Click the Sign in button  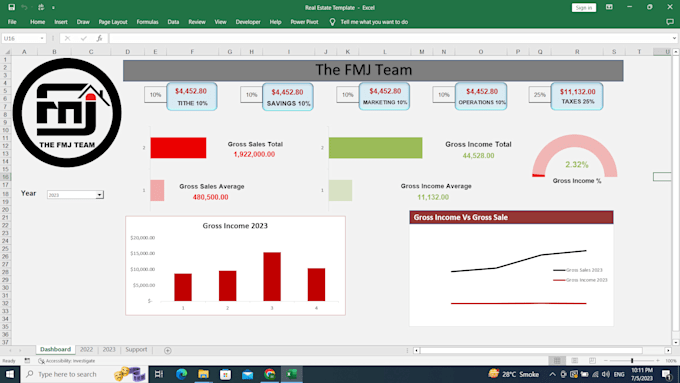(x=584, y=8)
